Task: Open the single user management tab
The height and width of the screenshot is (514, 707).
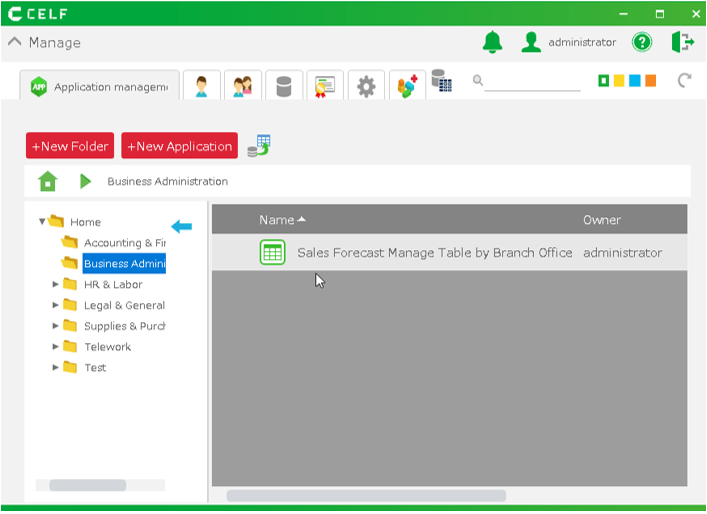Action: point(201,86)
